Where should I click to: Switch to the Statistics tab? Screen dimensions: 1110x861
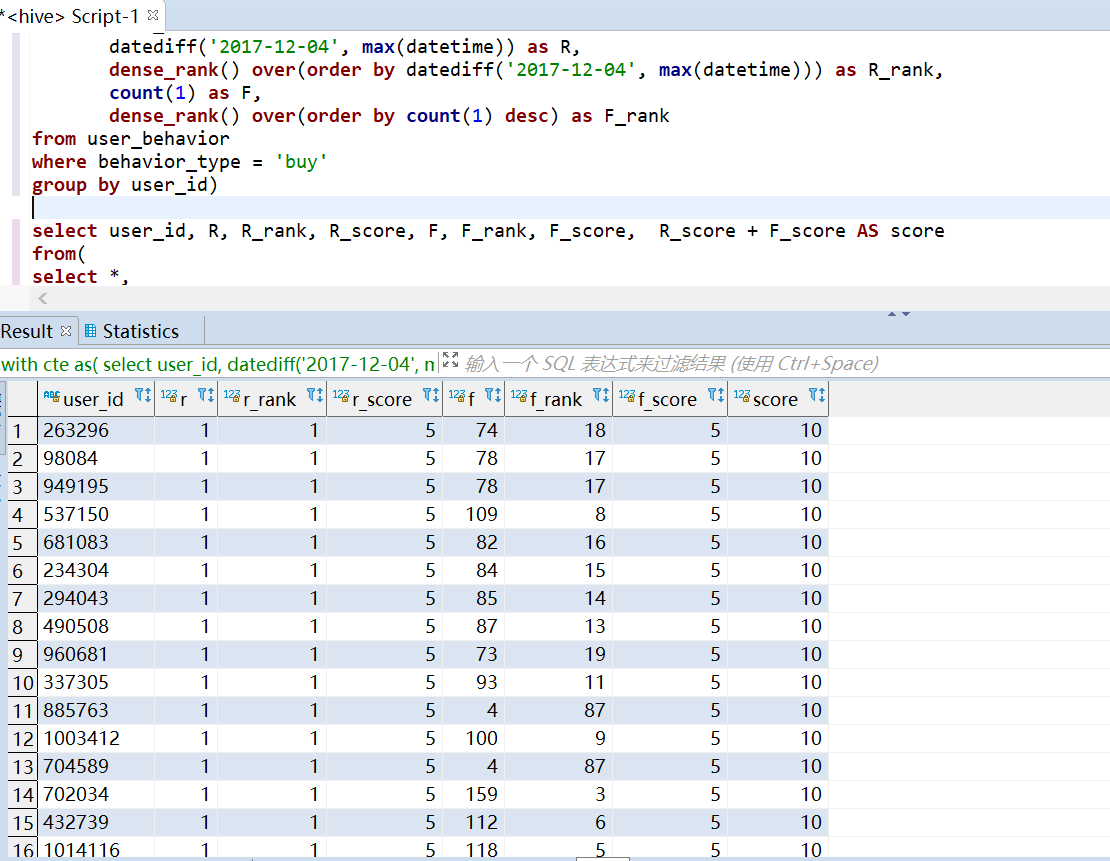coord(140,331)
